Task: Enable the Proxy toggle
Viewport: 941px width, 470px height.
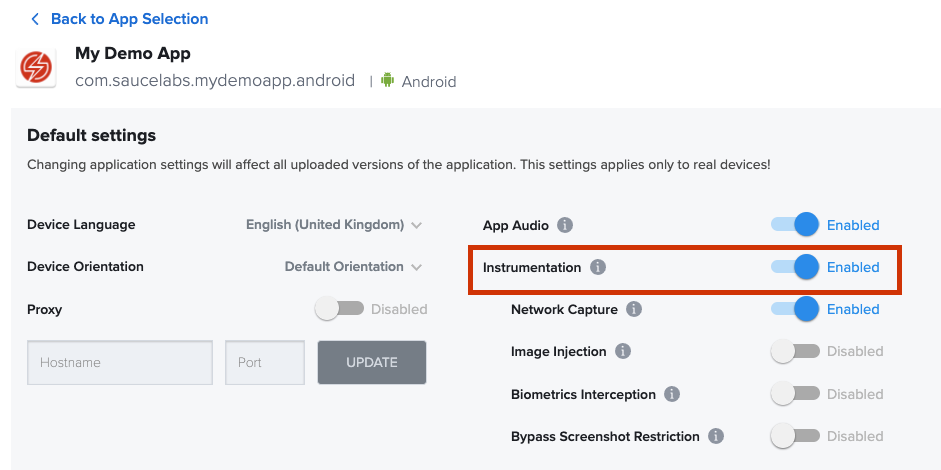Action: pos(339,309)
